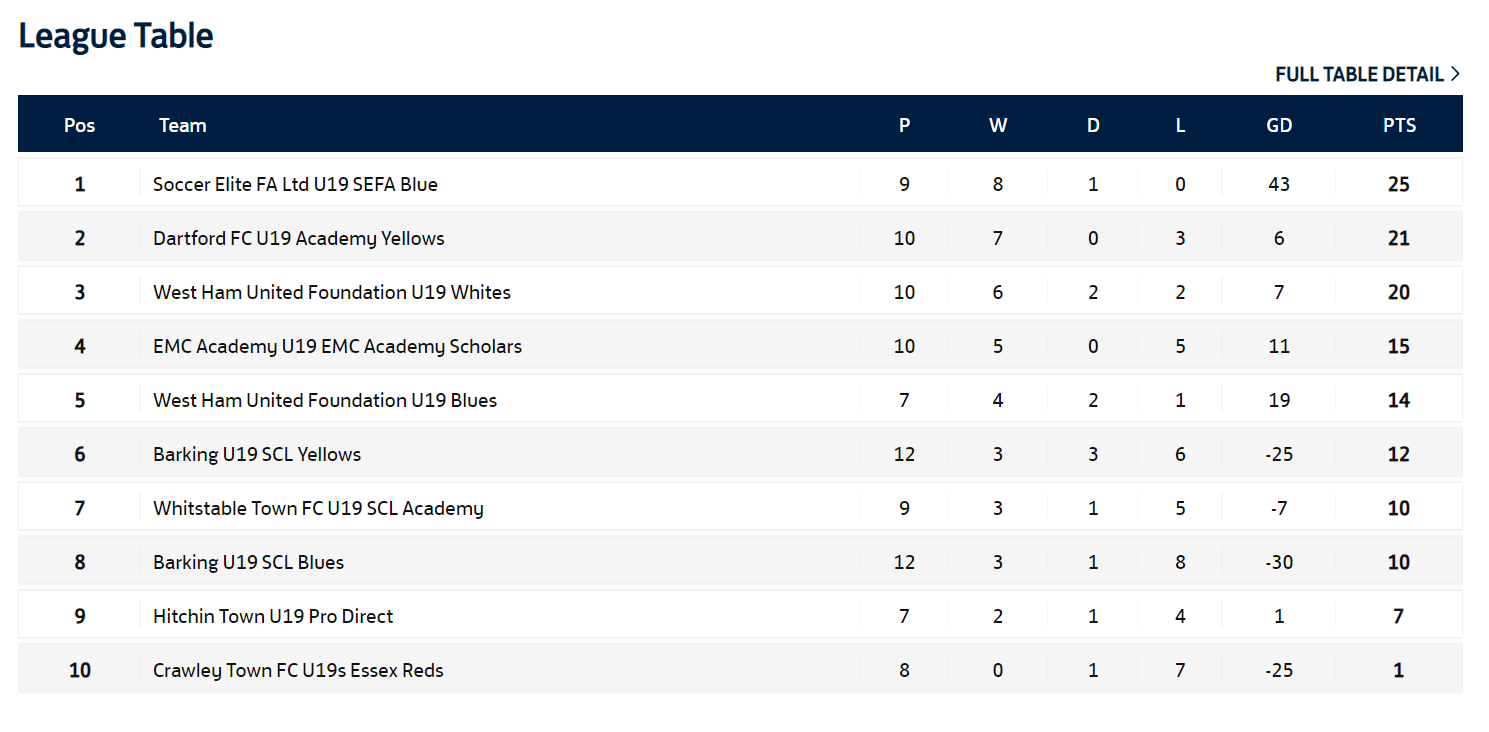Select West Ham United Foundation U19 Whites
Image resolution: width=1489 pixels, height=732 pixels.
coord(331,292)
